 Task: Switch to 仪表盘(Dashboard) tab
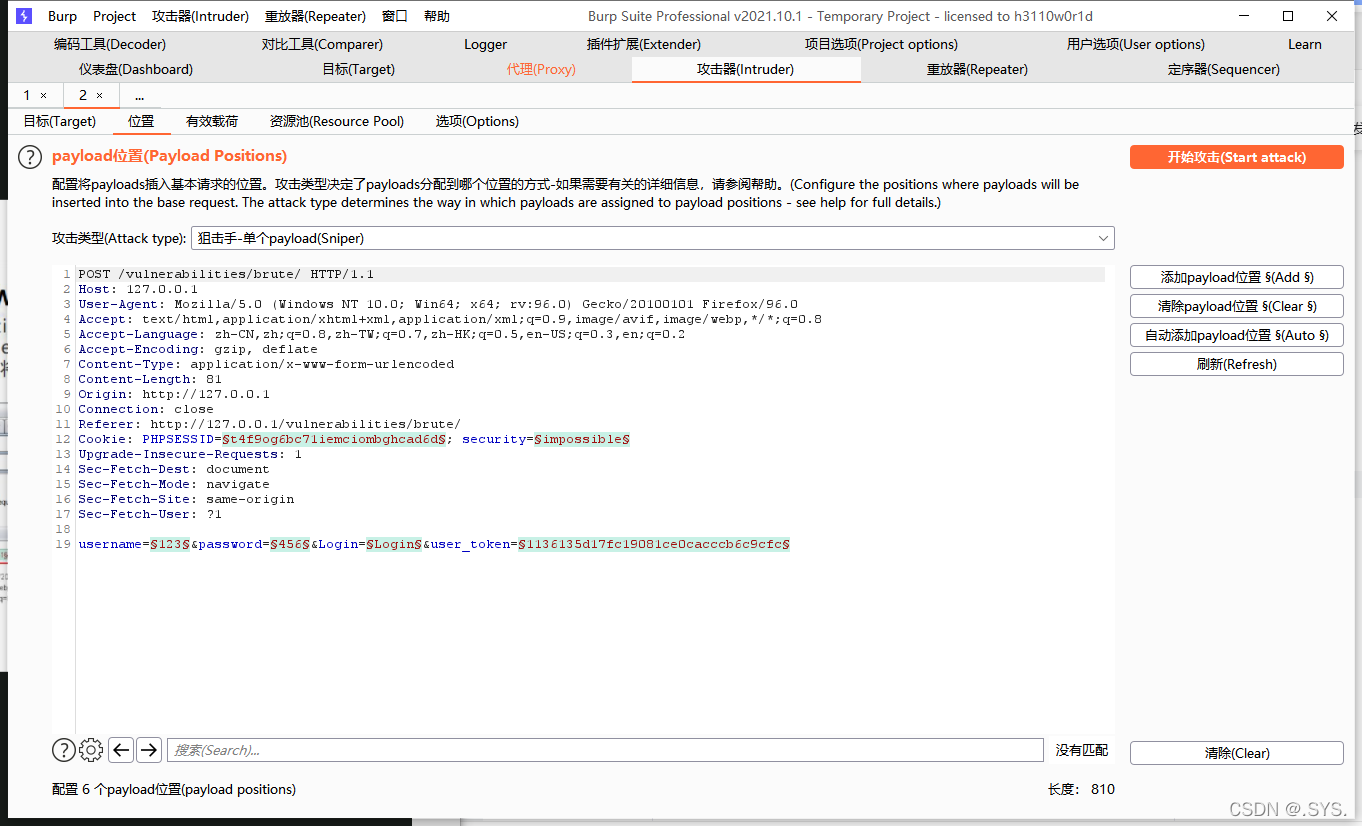coord(136,69)
